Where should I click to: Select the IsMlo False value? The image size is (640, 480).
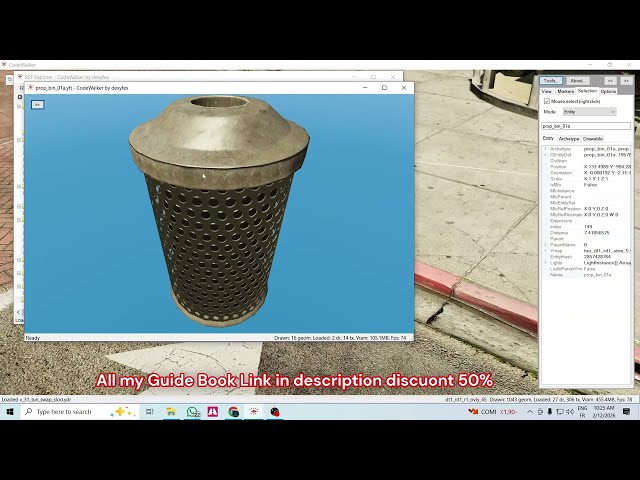590,185
